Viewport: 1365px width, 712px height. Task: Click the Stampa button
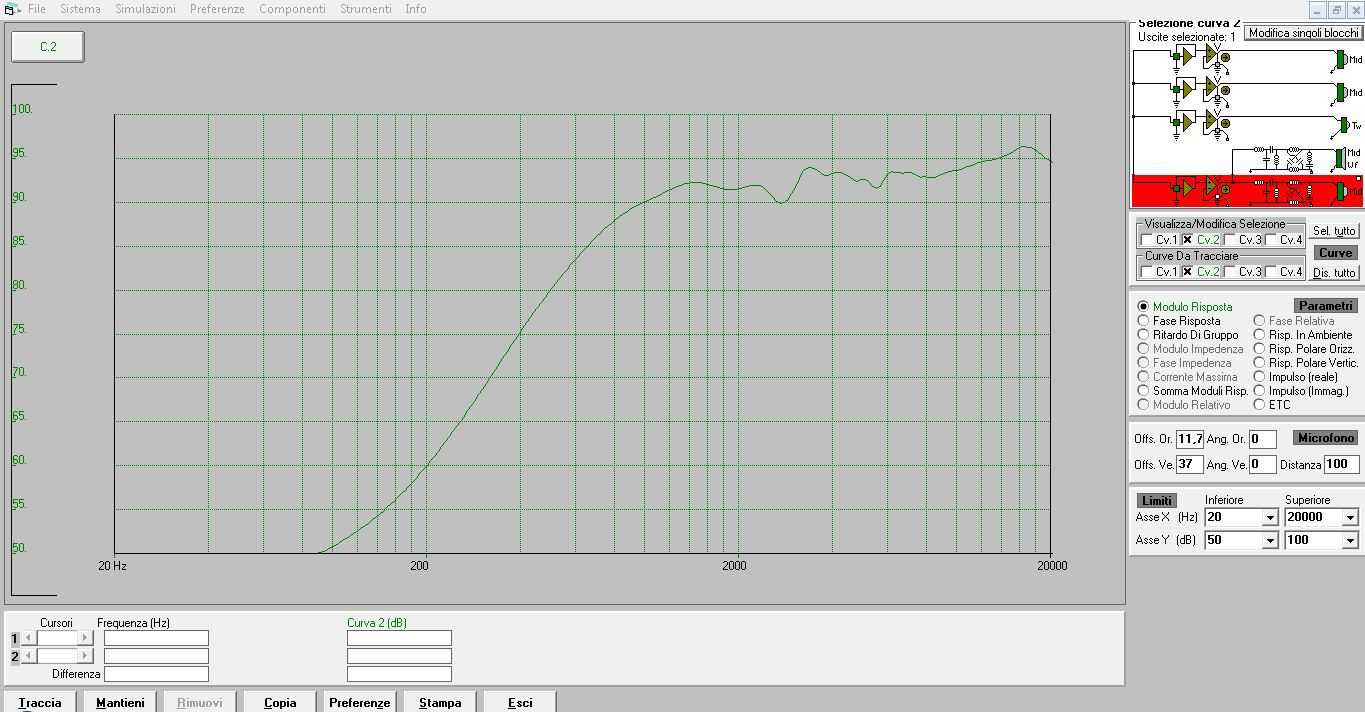pyautogui.click(x=440, y=702)
